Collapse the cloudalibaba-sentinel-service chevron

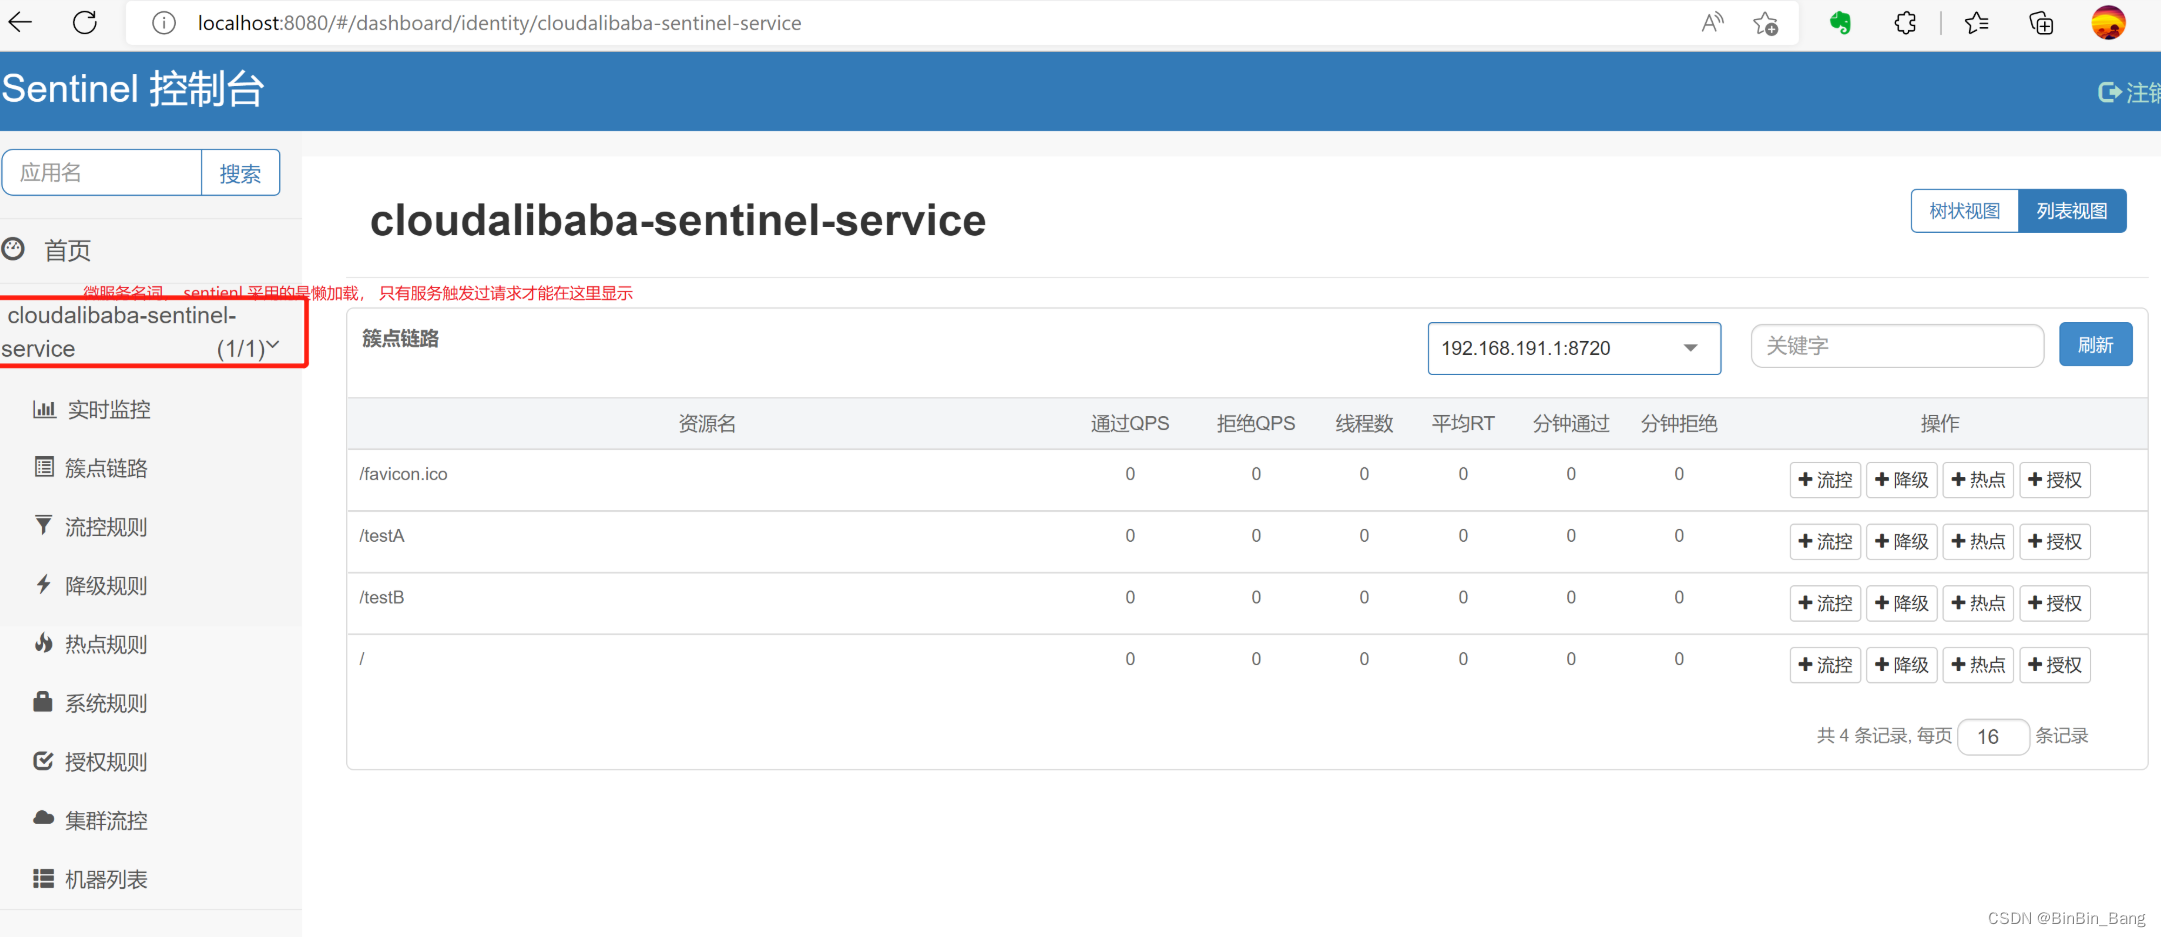coord(273,345)
